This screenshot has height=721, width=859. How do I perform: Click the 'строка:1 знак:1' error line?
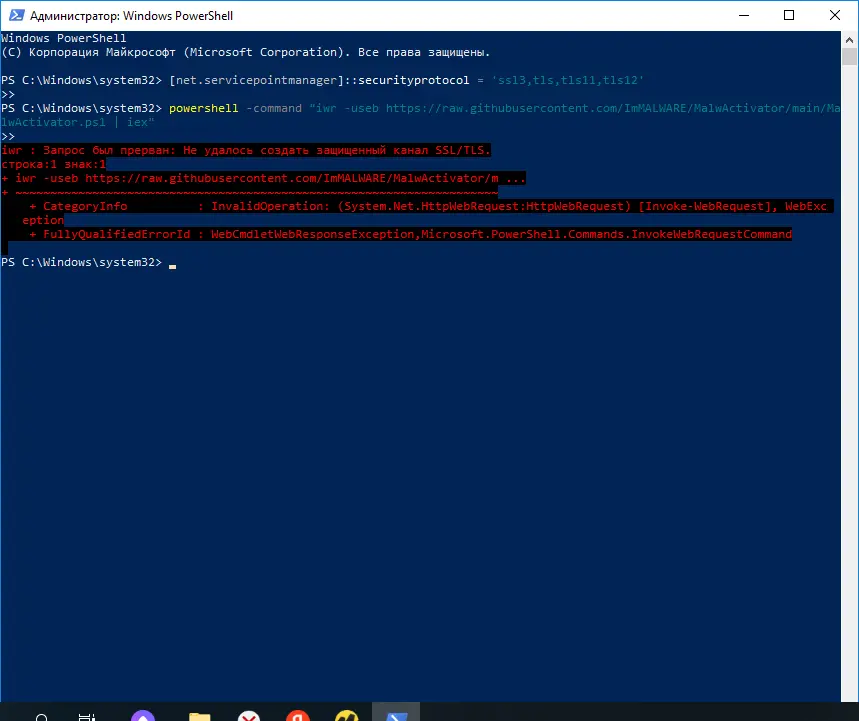pos(53,164)
